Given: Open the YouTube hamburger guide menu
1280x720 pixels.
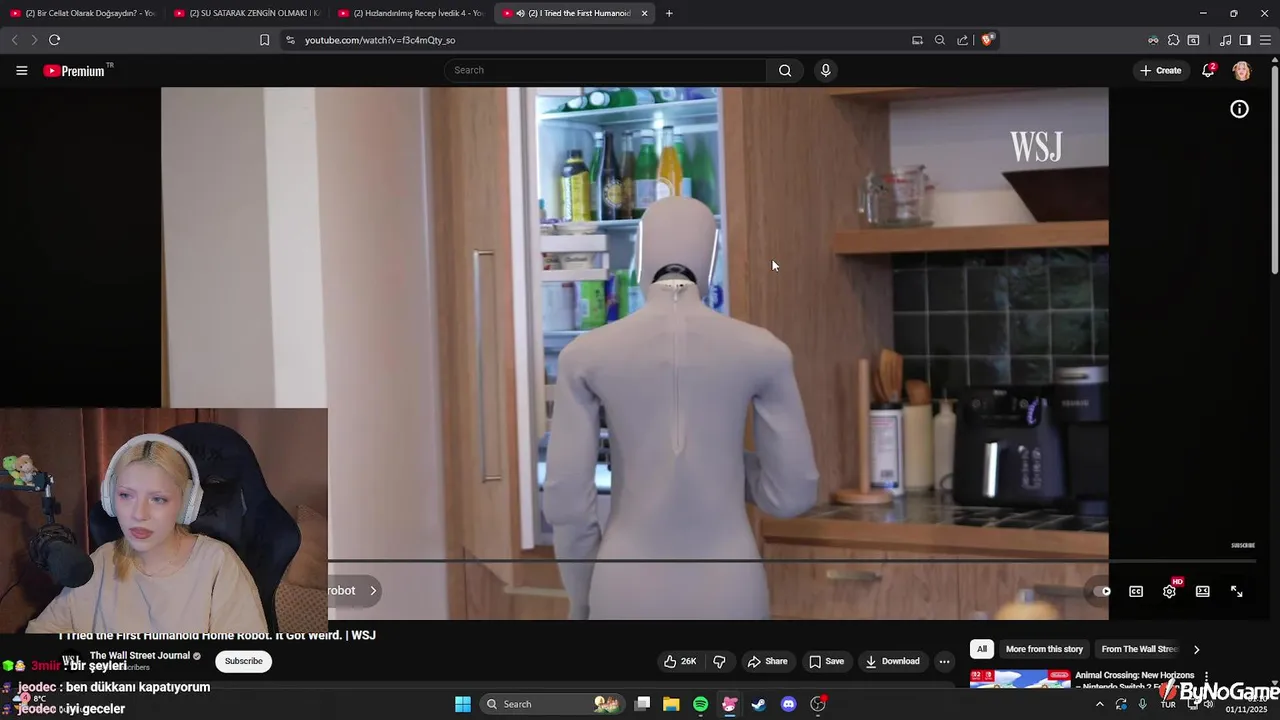Looking at the screenshot, I should [21, 70].
